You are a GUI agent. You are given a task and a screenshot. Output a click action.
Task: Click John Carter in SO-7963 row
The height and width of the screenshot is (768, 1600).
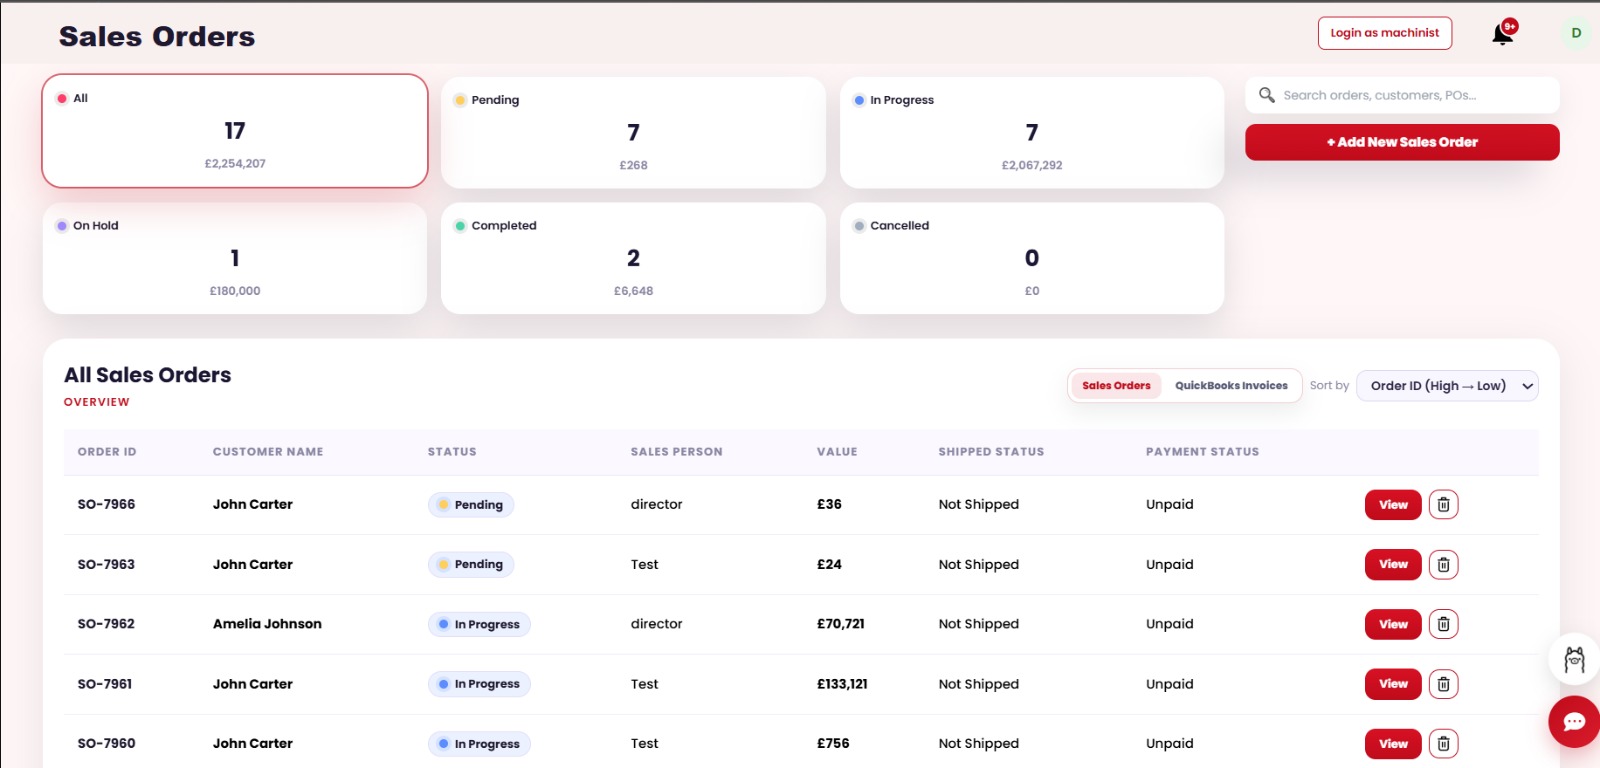click(x=253, y=564)
